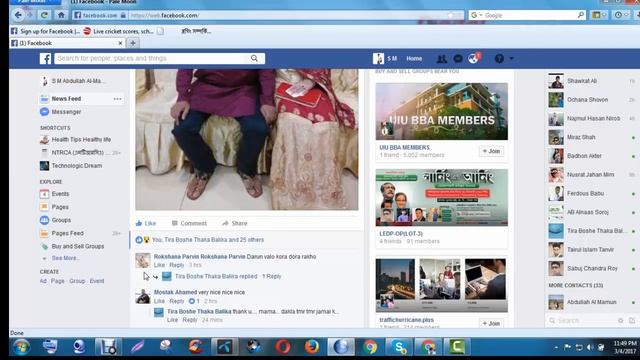Open chat with Shawkat Ali
Viewport: 640px width, 360px height.
pos(592,81)
